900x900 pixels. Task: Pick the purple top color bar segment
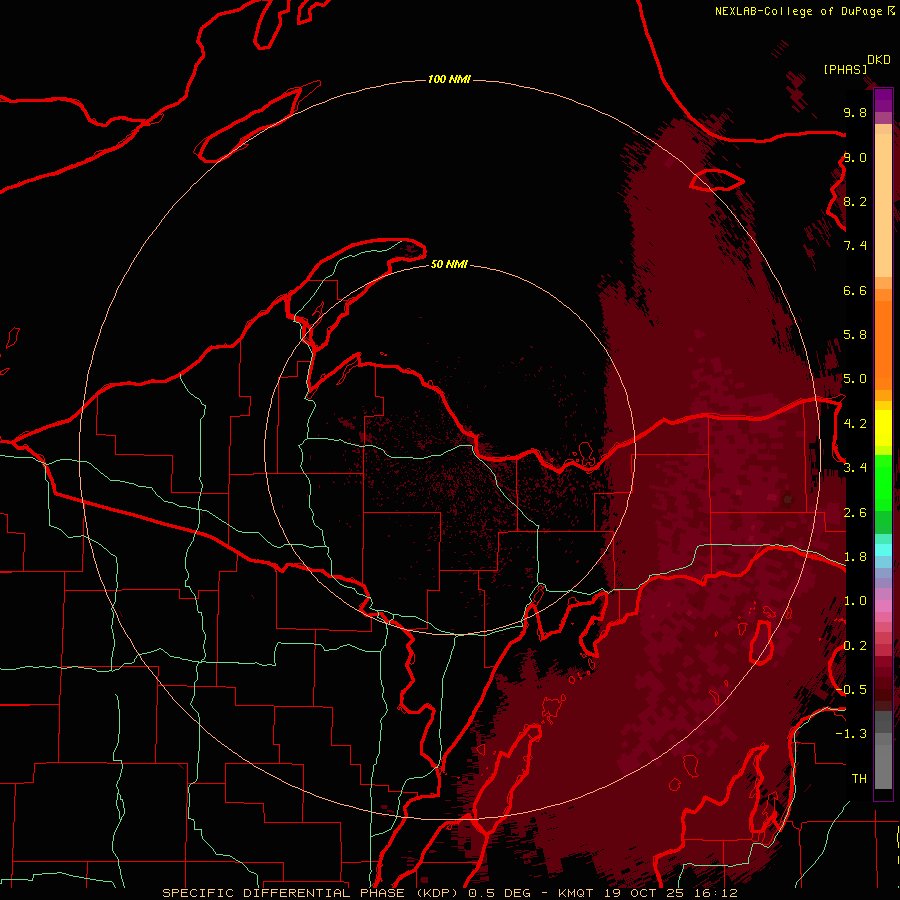[883, 100]
